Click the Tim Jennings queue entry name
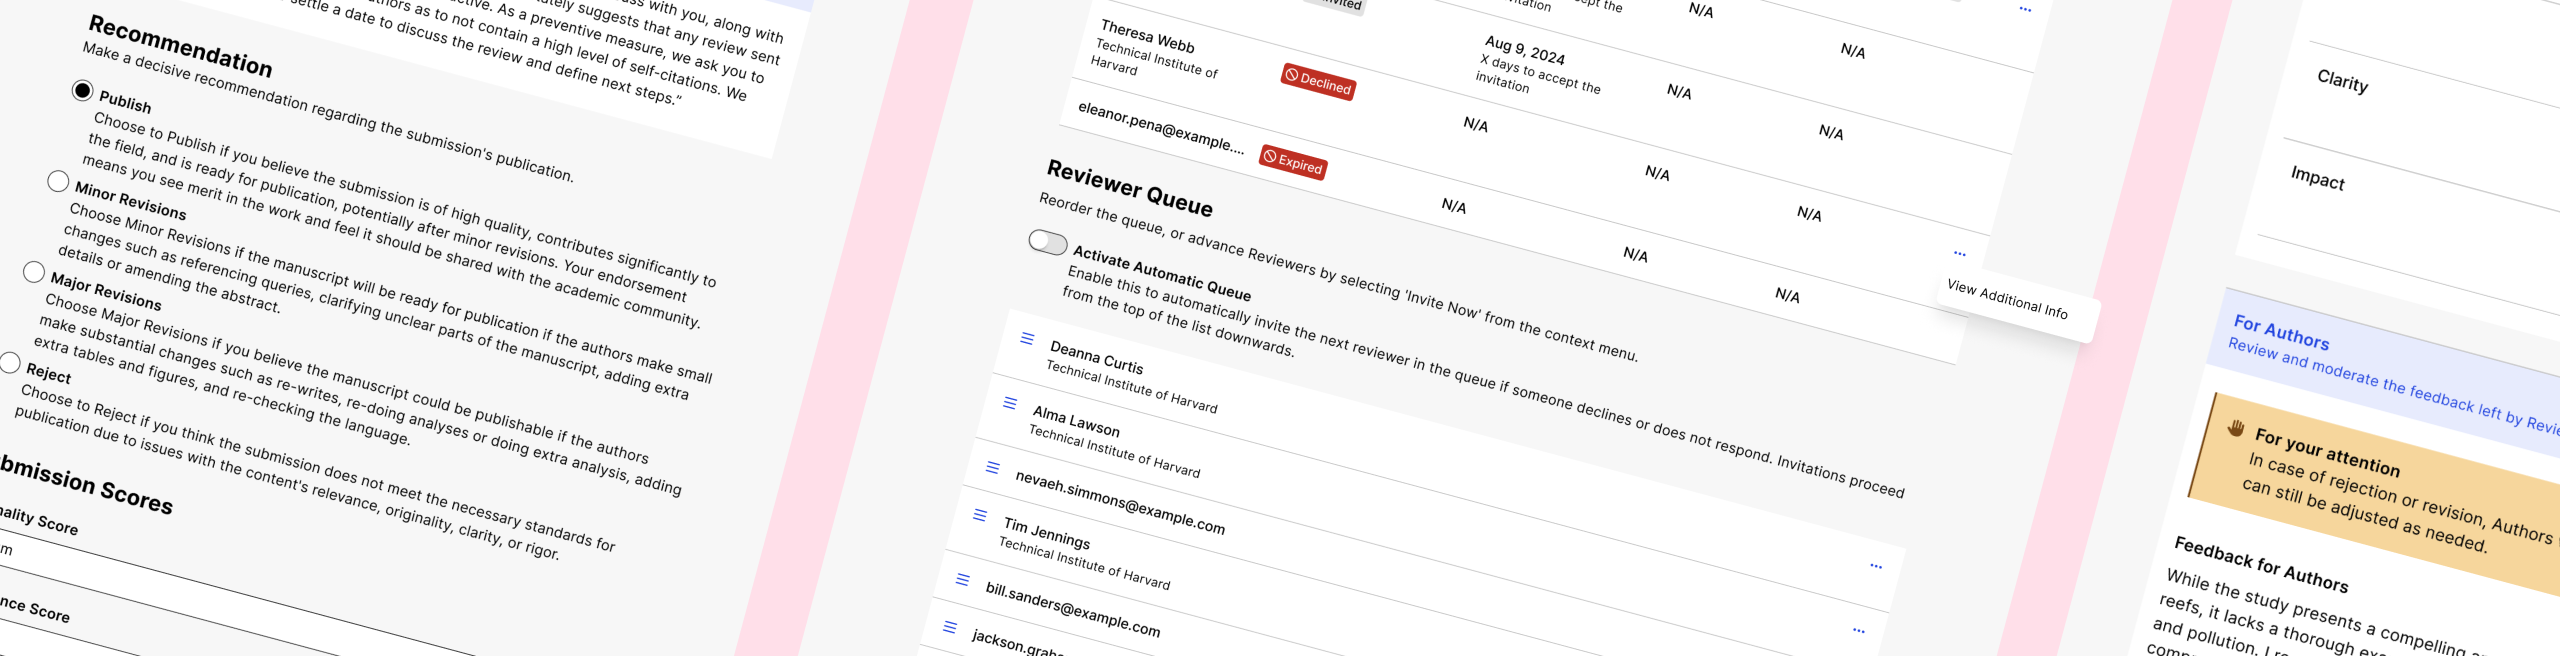The width and height of the screenshot is (2560, 656). (x=1047, y=532)
